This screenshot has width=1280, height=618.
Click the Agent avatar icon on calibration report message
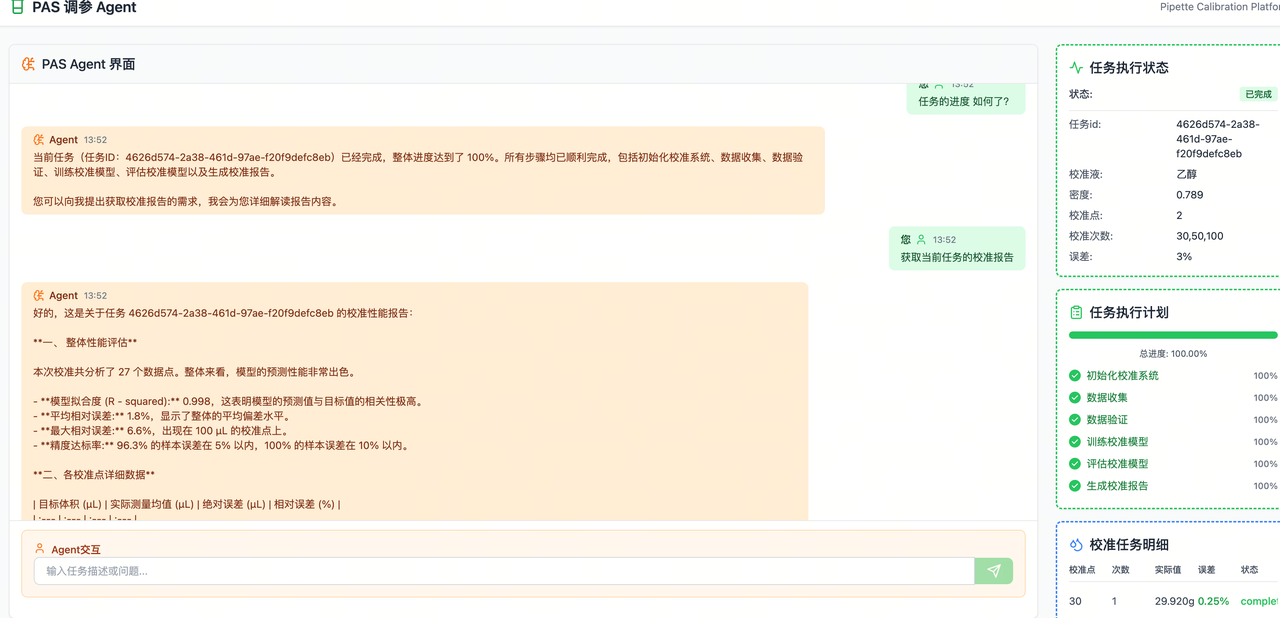coord(39,296)
